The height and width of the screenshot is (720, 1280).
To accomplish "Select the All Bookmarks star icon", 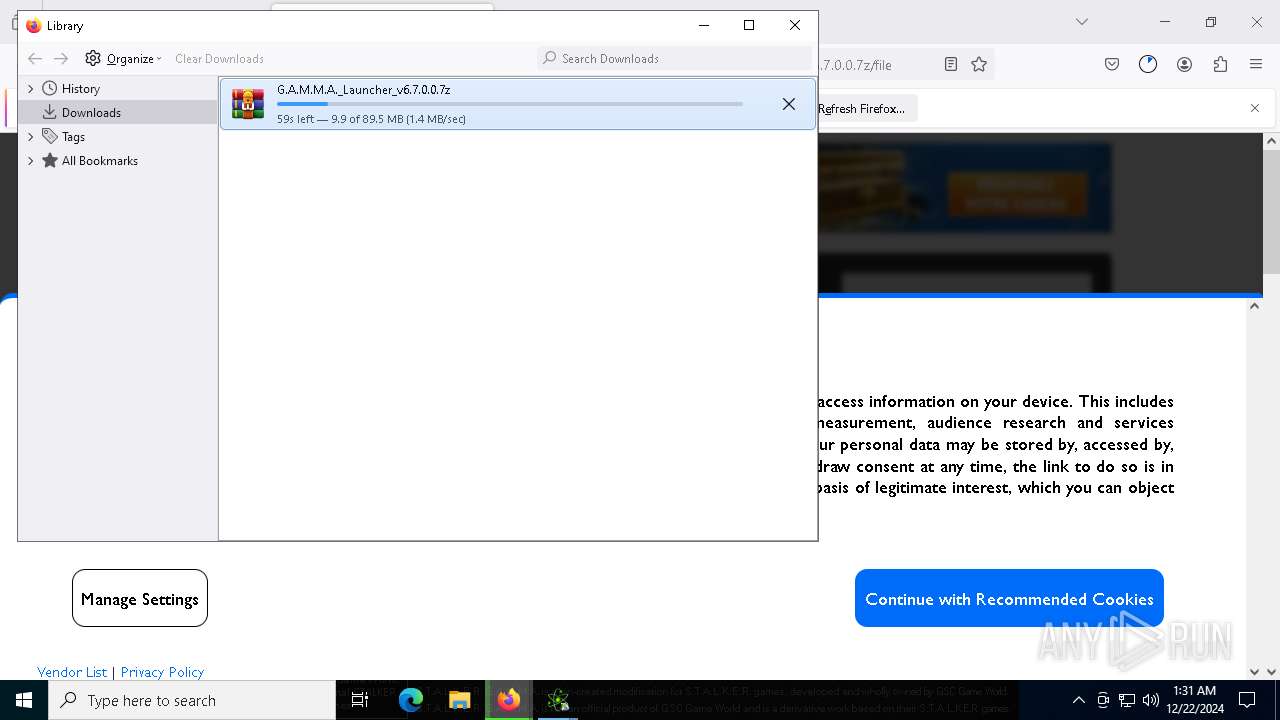I will (x=49, y=161).
